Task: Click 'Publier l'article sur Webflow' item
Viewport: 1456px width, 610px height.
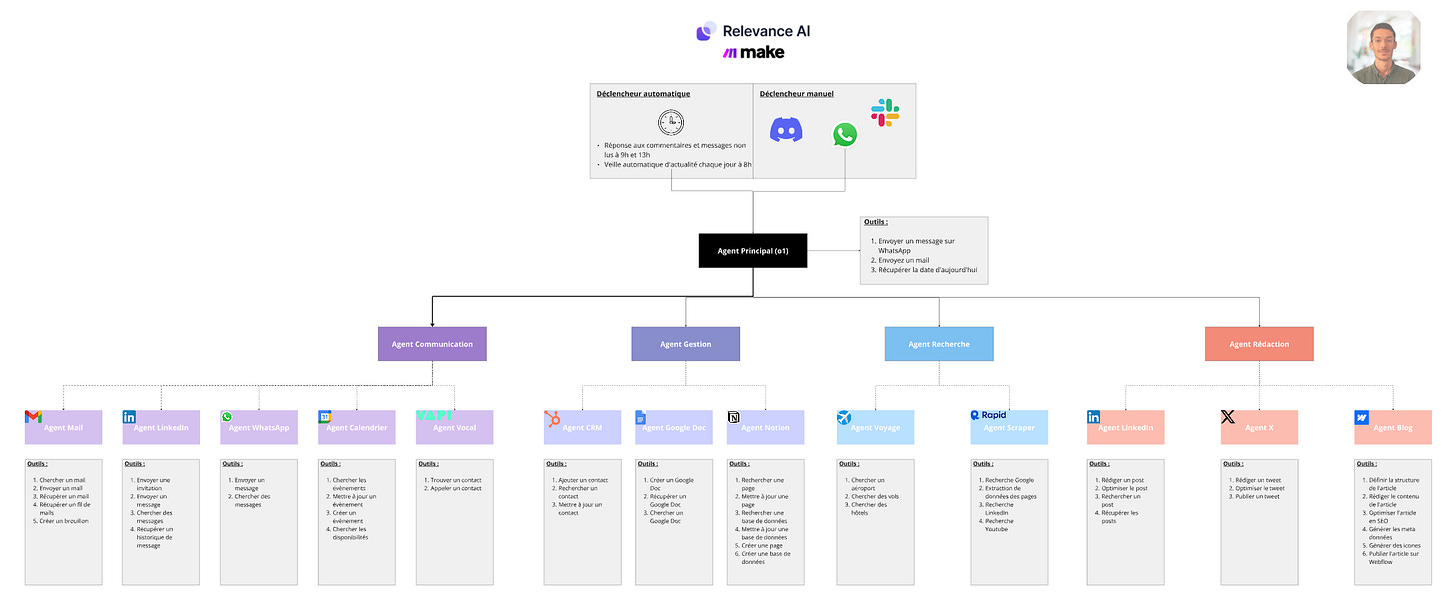Action: pyautogui.click(x=1394, y=558)
